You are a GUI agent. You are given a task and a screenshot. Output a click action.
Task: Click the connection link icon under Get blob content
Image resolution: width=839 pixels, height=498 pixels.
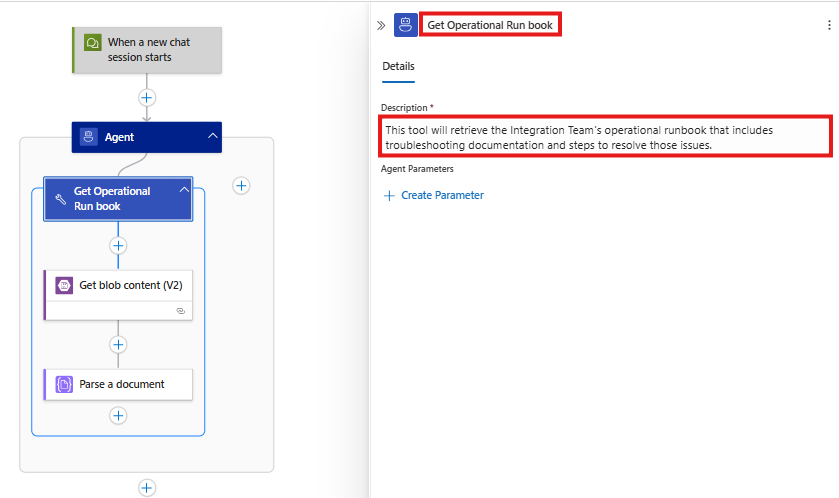(x=180, y=311)
